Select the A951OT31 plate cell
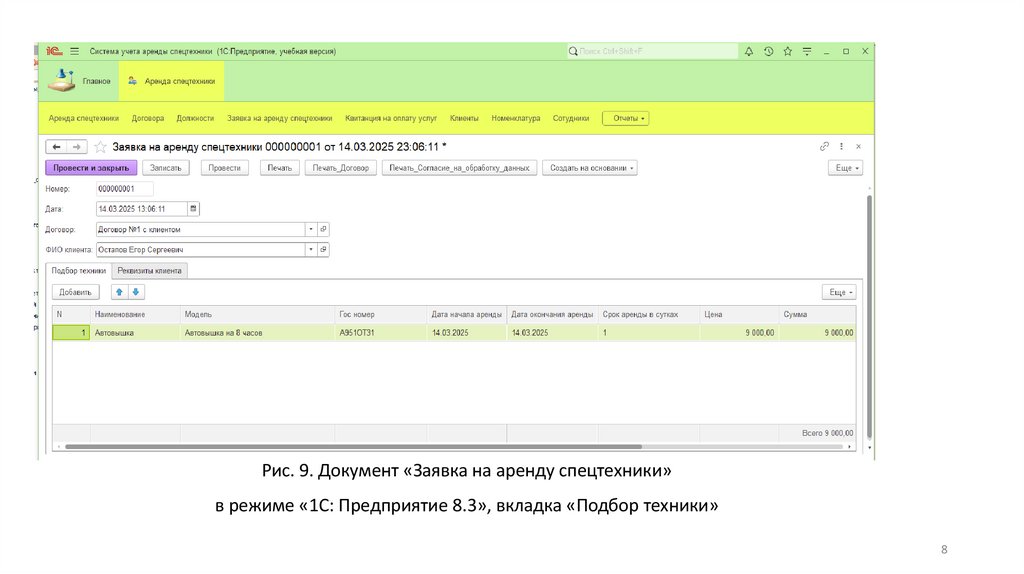 (x=381, y=333)
